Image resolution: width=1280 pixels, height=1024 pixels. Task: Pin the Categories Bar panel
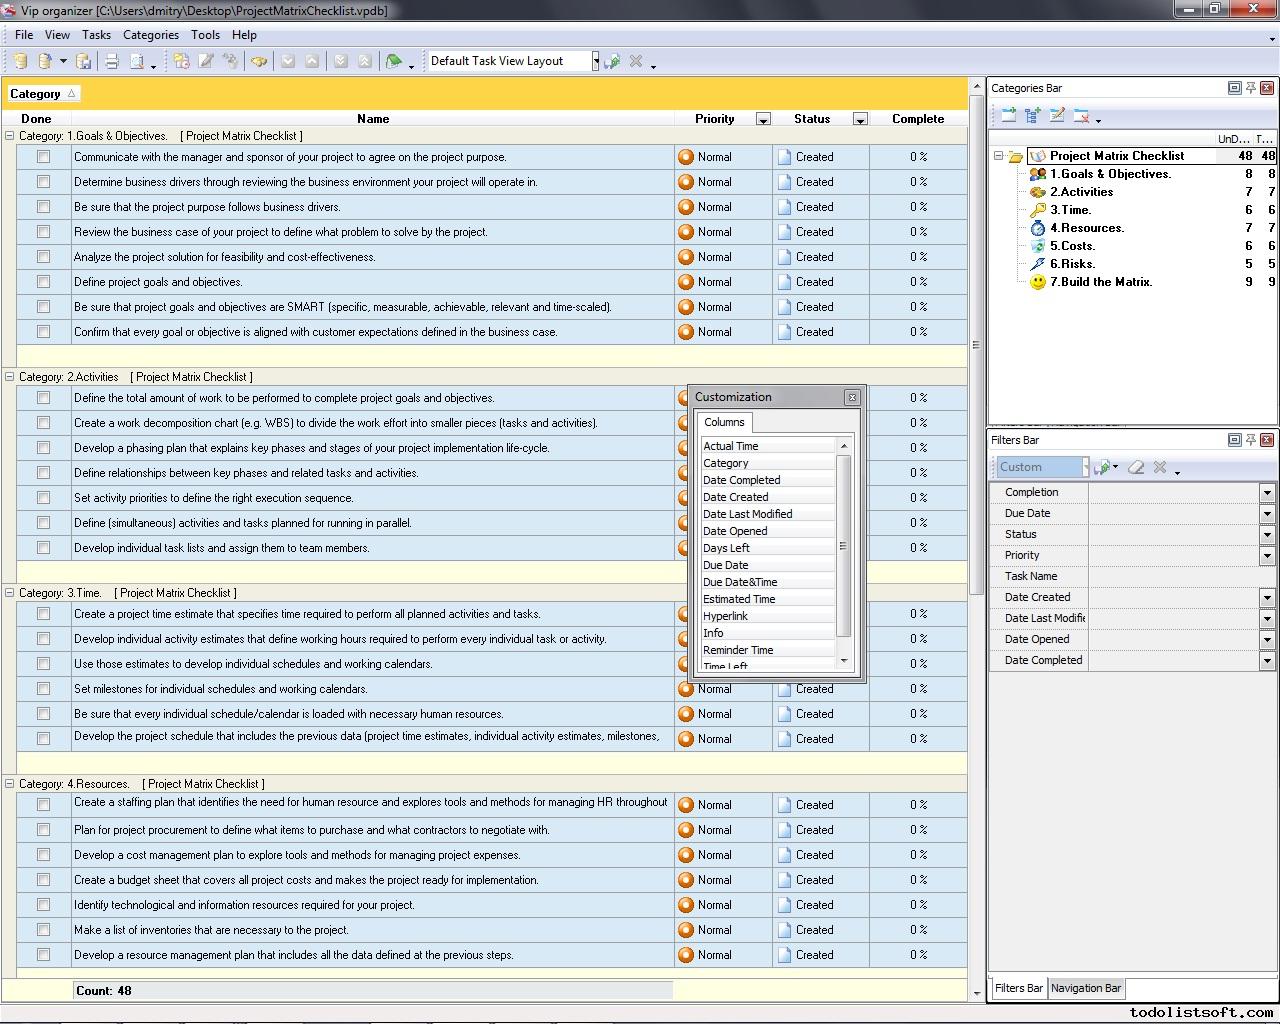[1250, 88]
